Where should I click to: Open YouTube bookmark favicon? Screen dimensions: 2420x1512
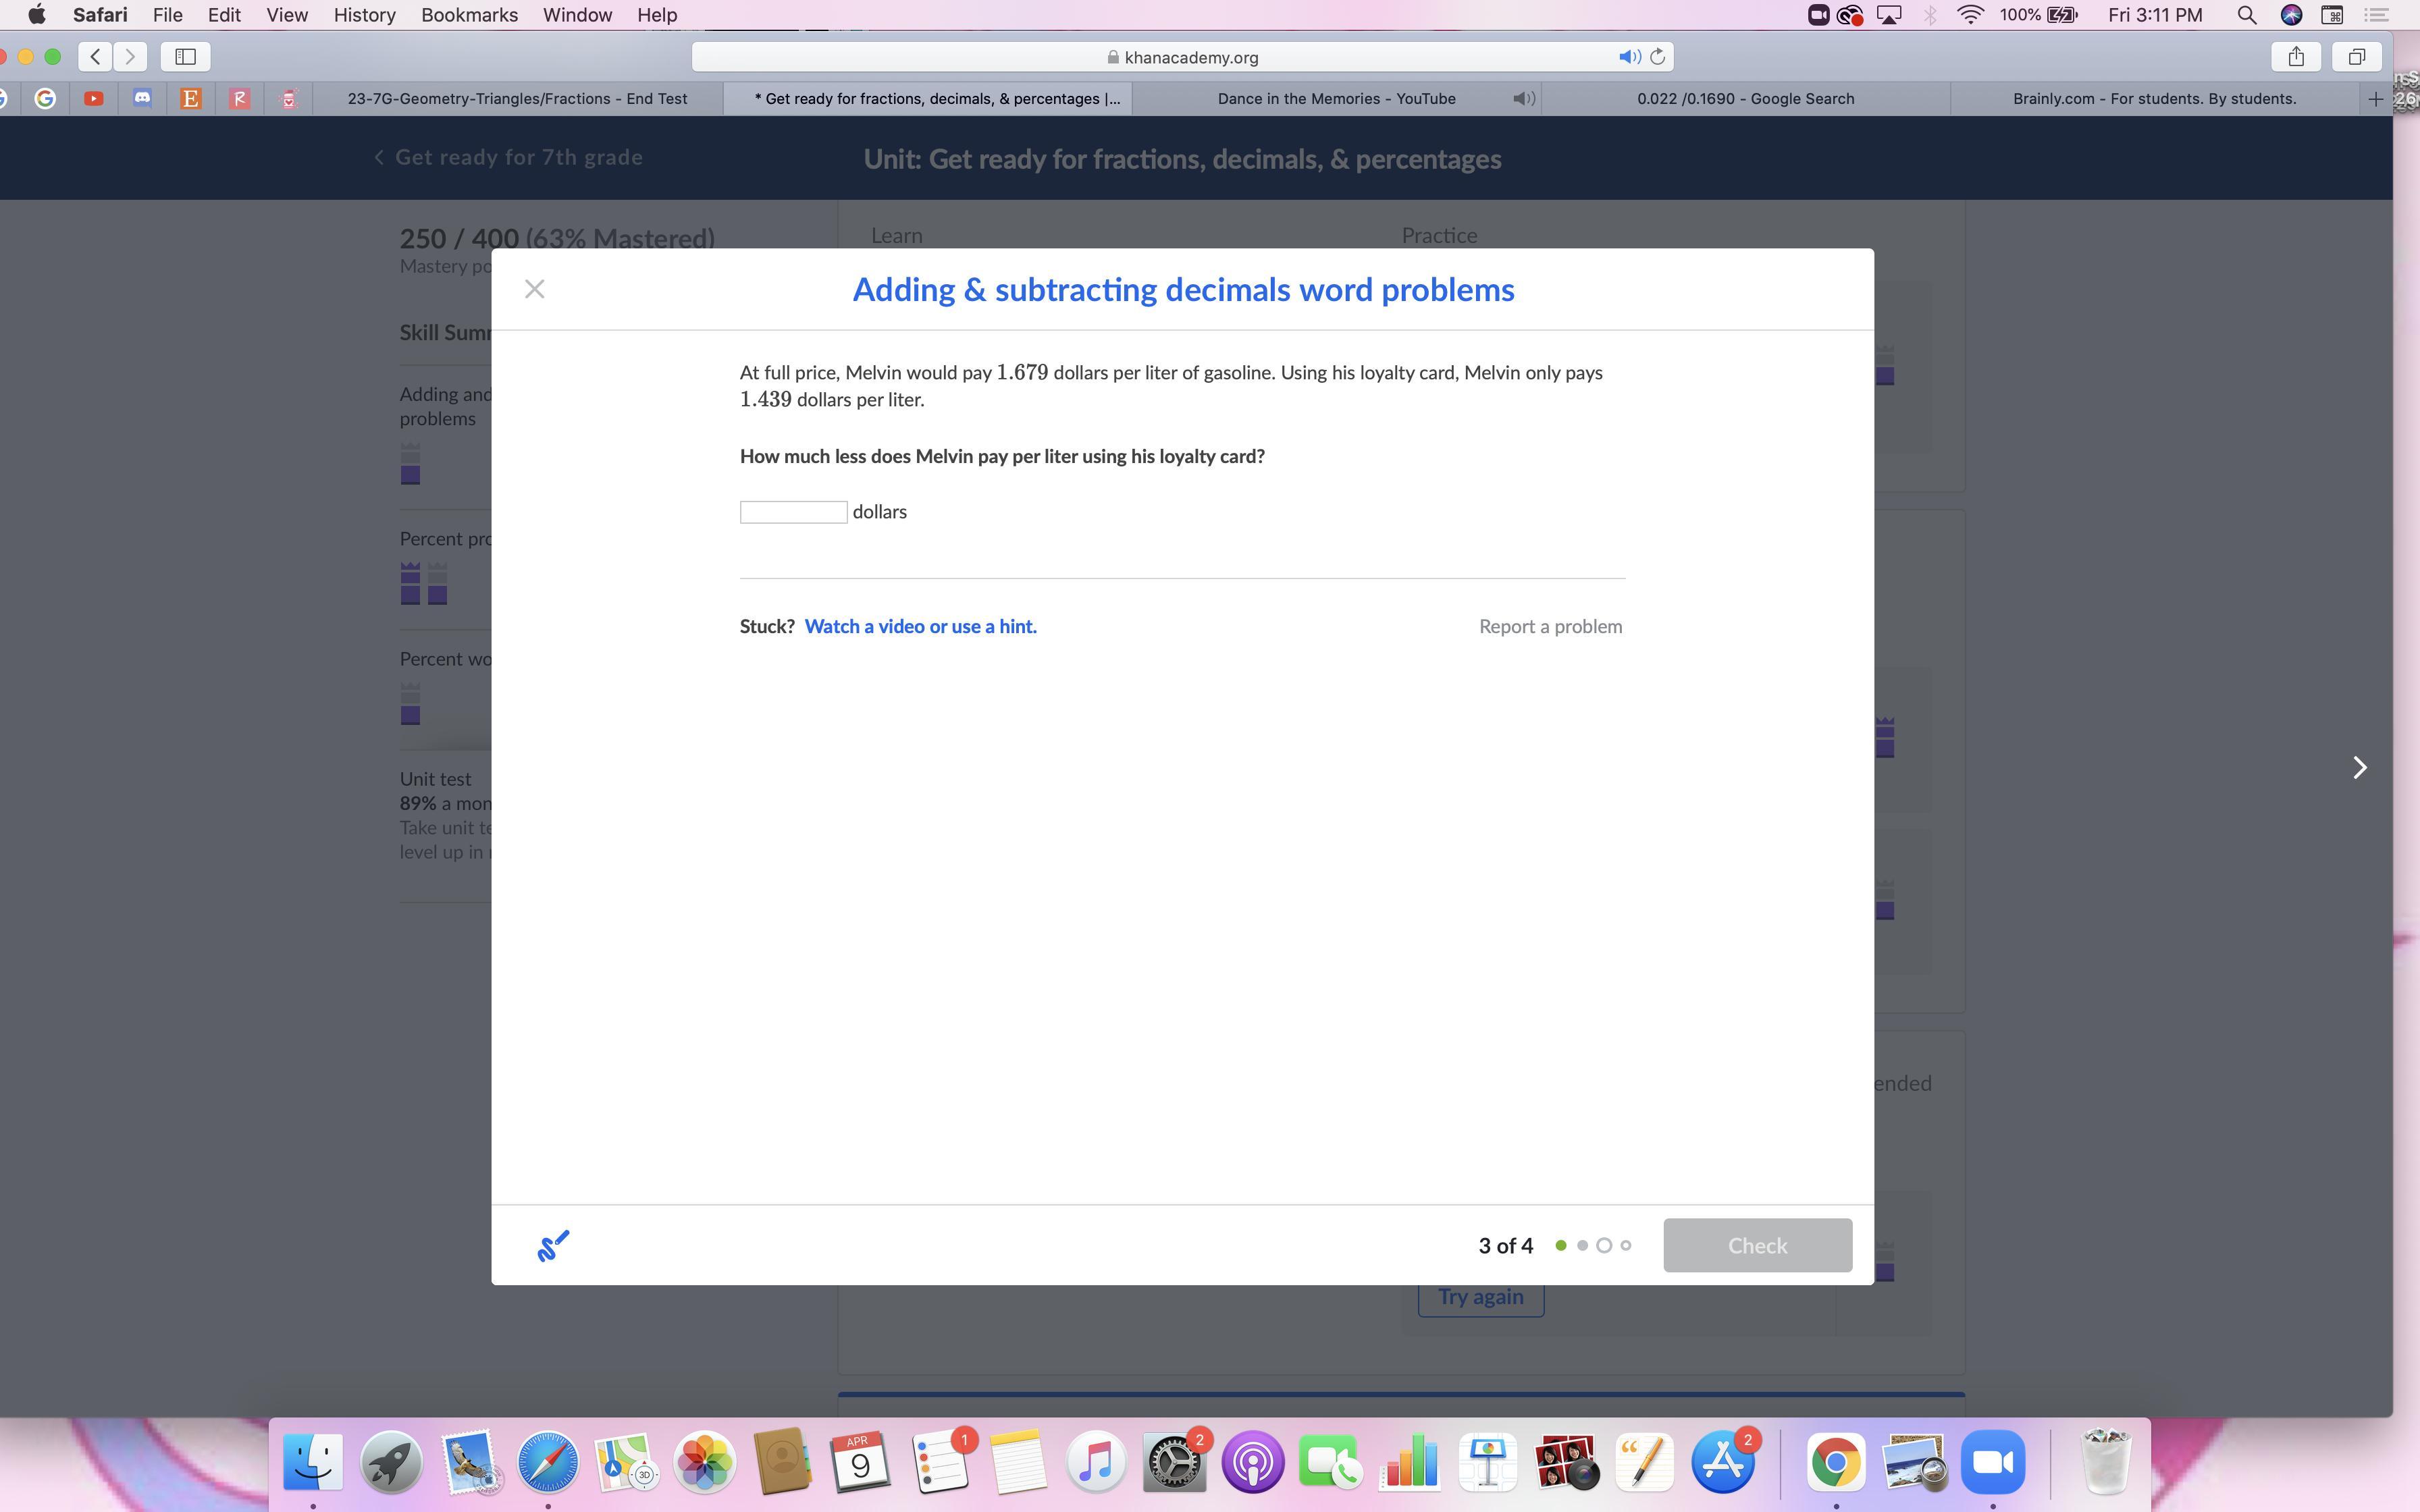click(94, 99)
